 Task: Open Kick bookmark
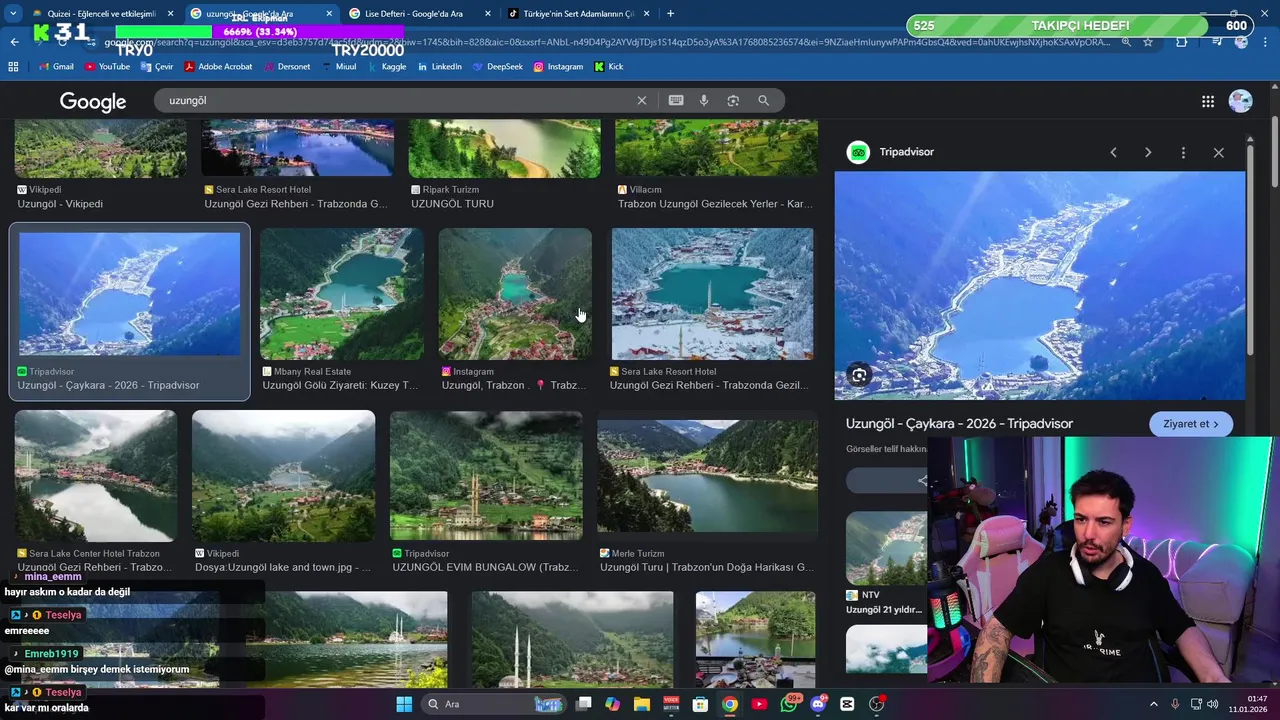tap(608, 66)
